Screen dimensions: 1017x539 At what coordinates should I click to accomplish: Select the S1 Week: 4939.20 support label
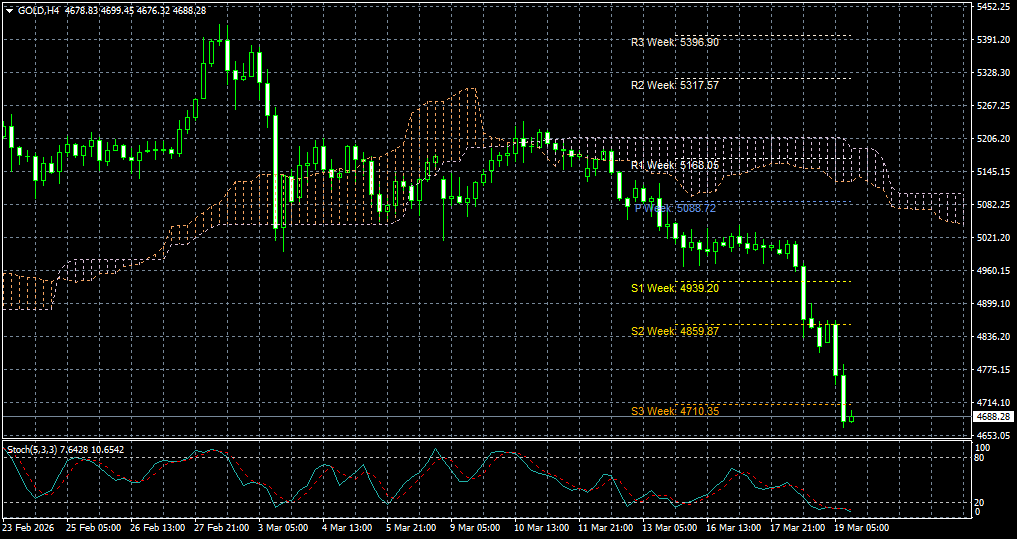(675, 288)
